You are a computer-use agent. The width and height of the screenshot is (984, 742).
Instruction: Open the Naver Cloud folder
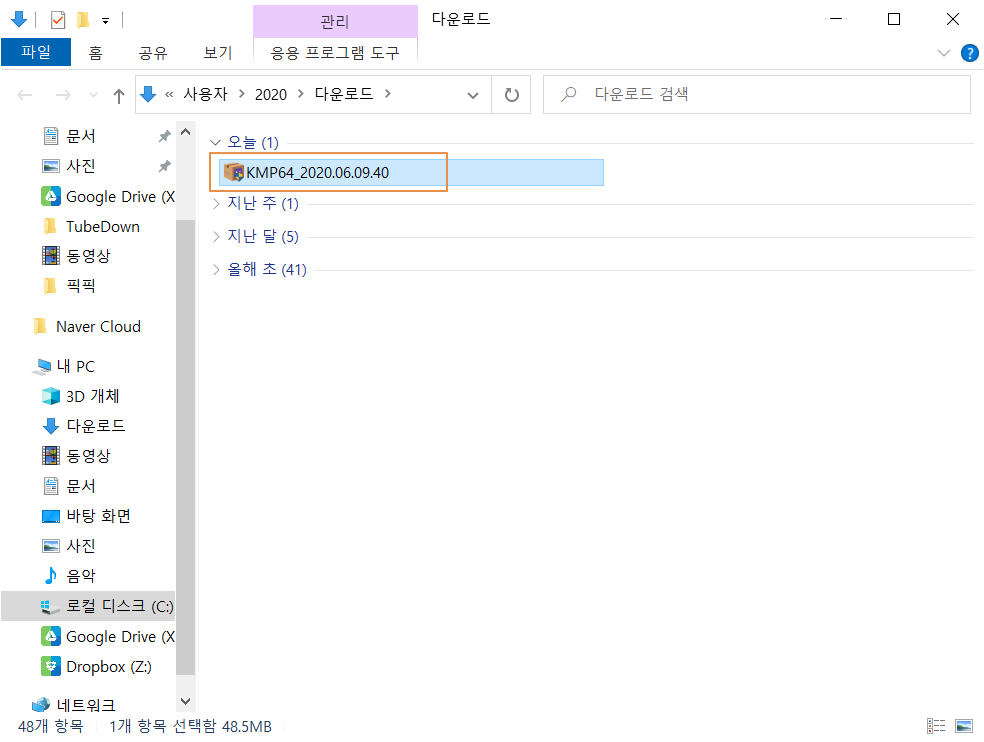tap(87, 327)
